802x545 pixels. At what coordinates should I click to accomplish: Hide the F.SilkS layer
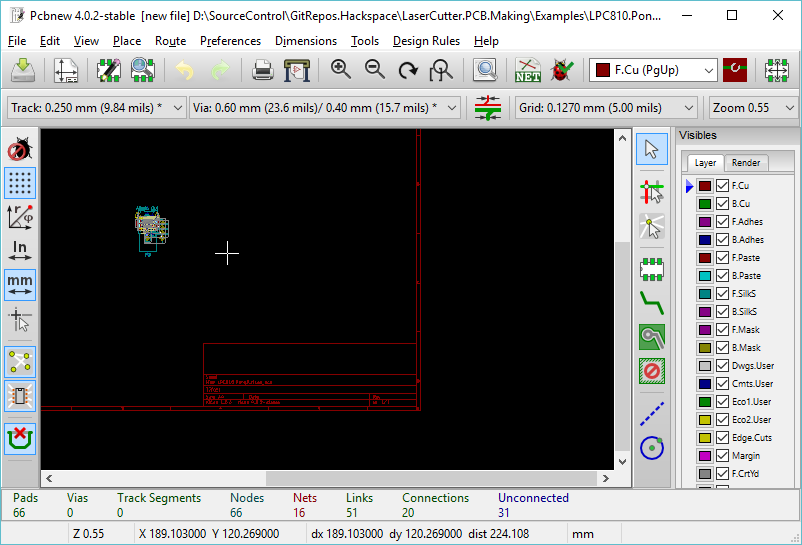(x=722, y=293)
